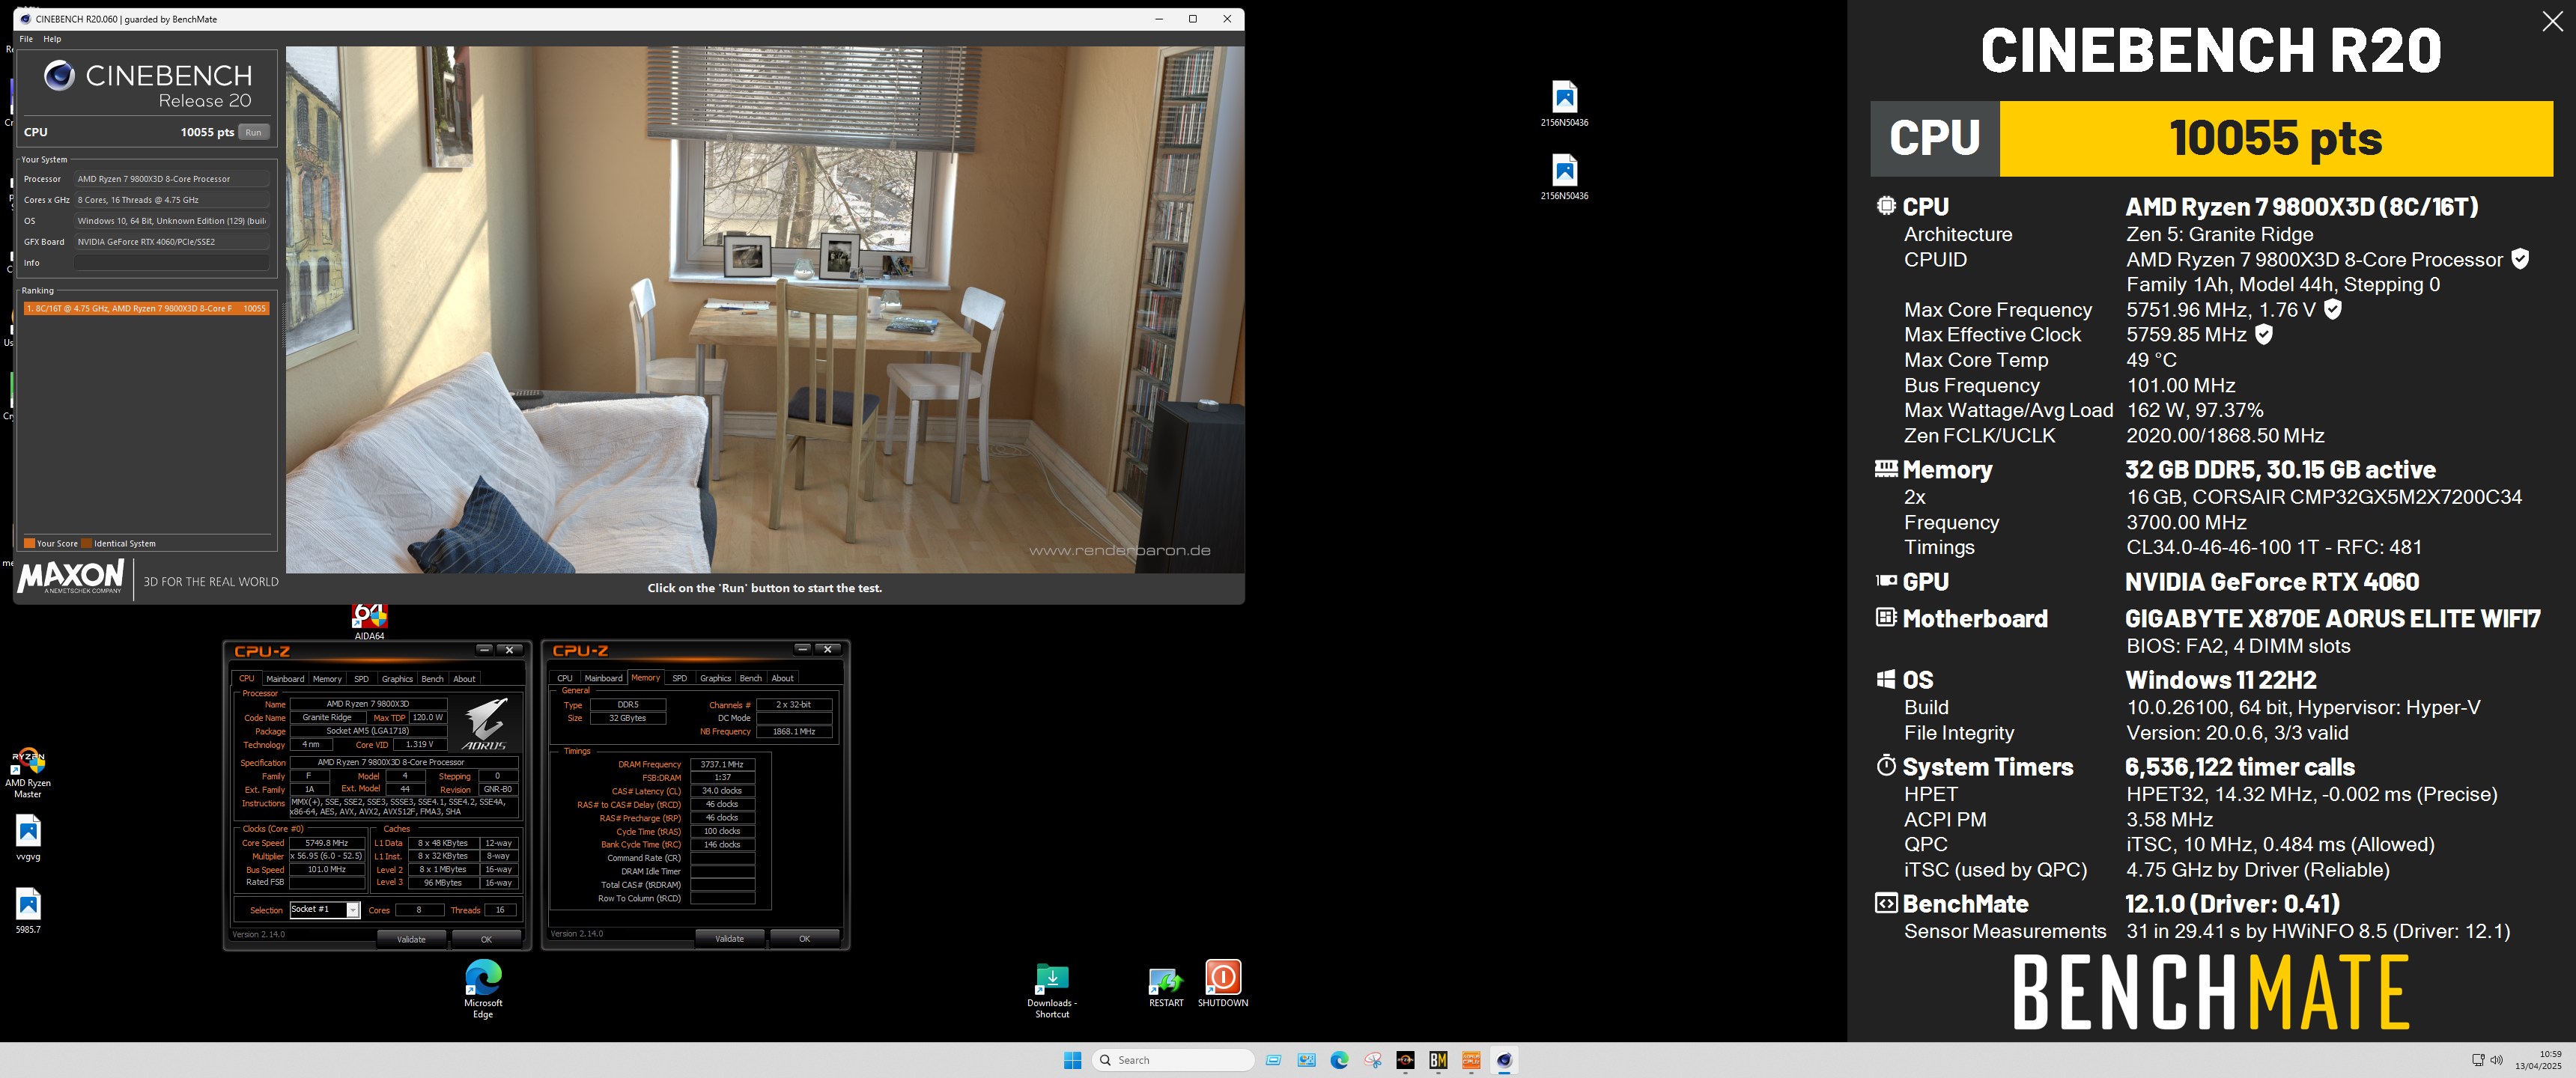Expand the Socket #1 selection dropdown
The height and width of the screenshot is (1078, 2576).
(353, 910)
